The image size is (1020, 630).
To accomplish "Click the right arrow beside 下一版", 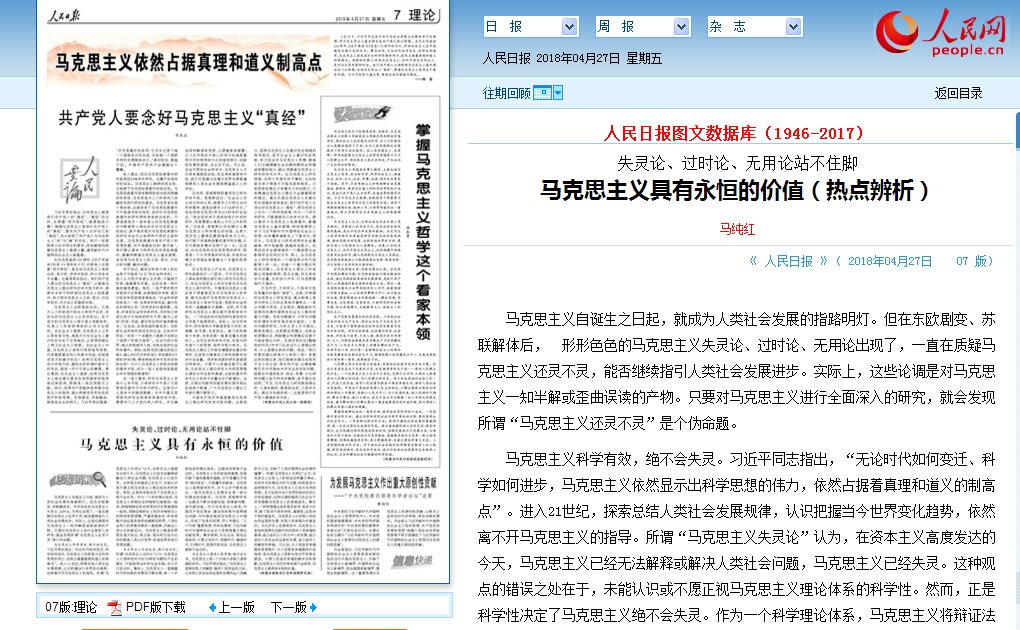I will [313, 607].
